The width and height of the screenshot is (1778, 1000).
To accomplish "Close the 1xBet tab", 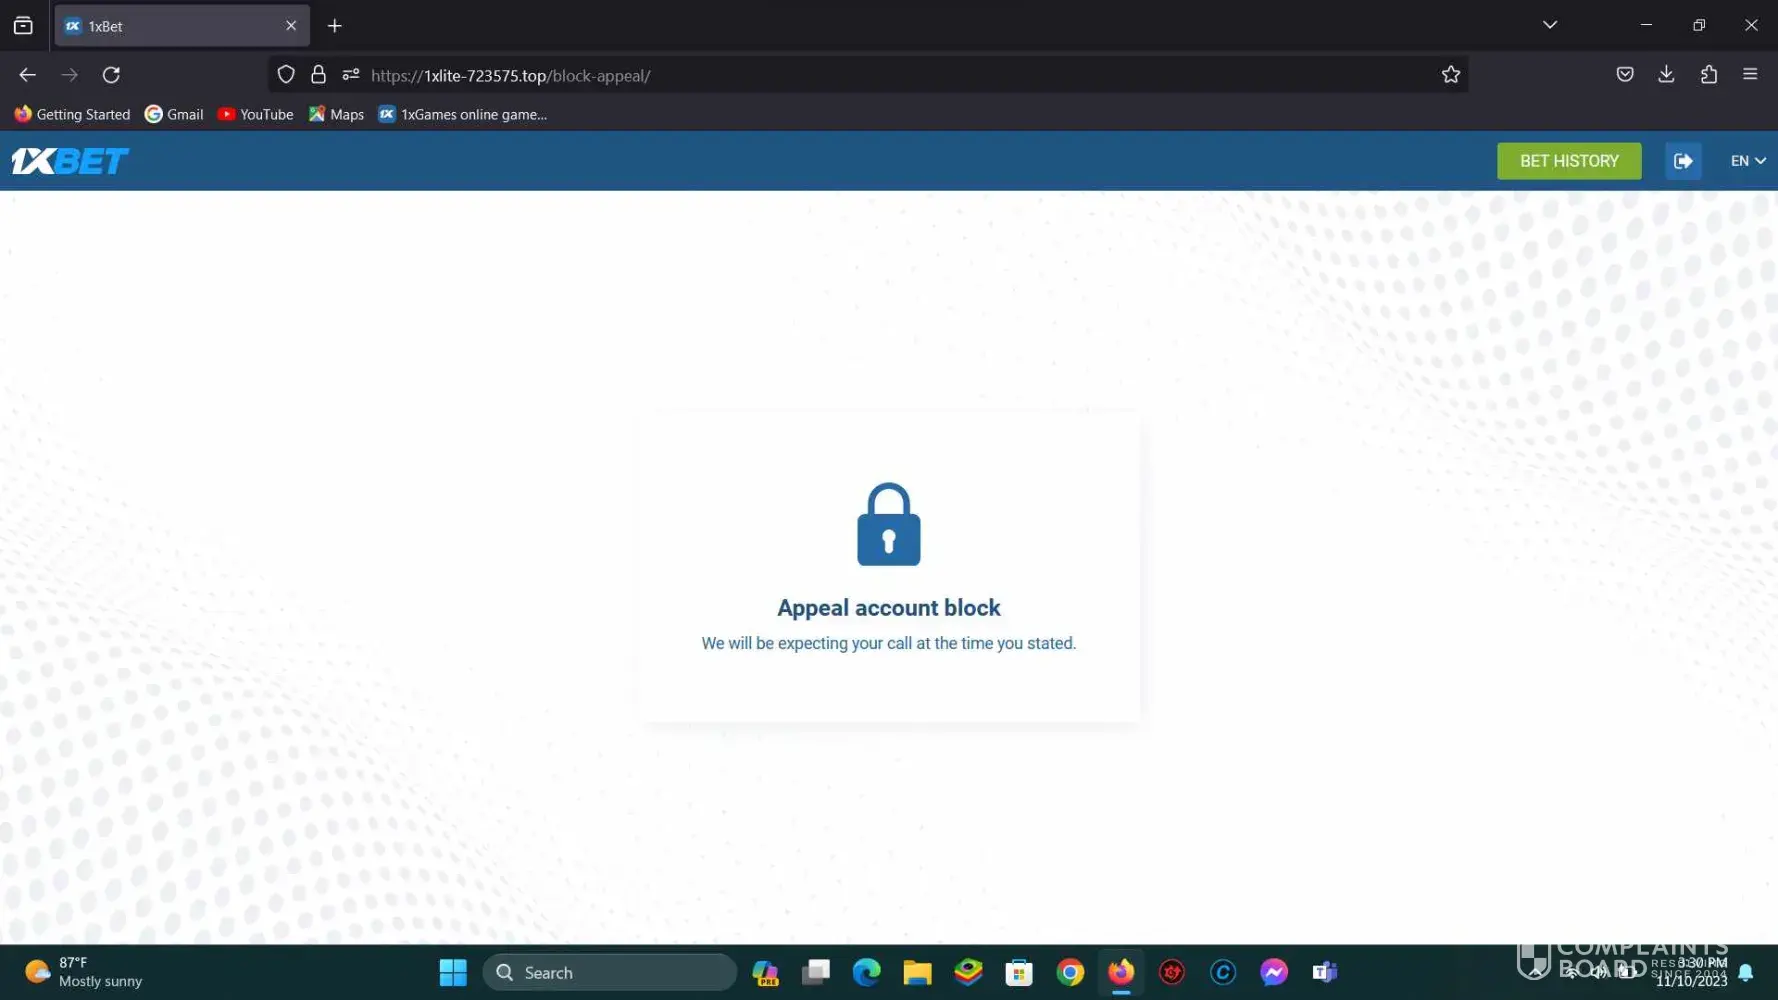I will 291,26.
